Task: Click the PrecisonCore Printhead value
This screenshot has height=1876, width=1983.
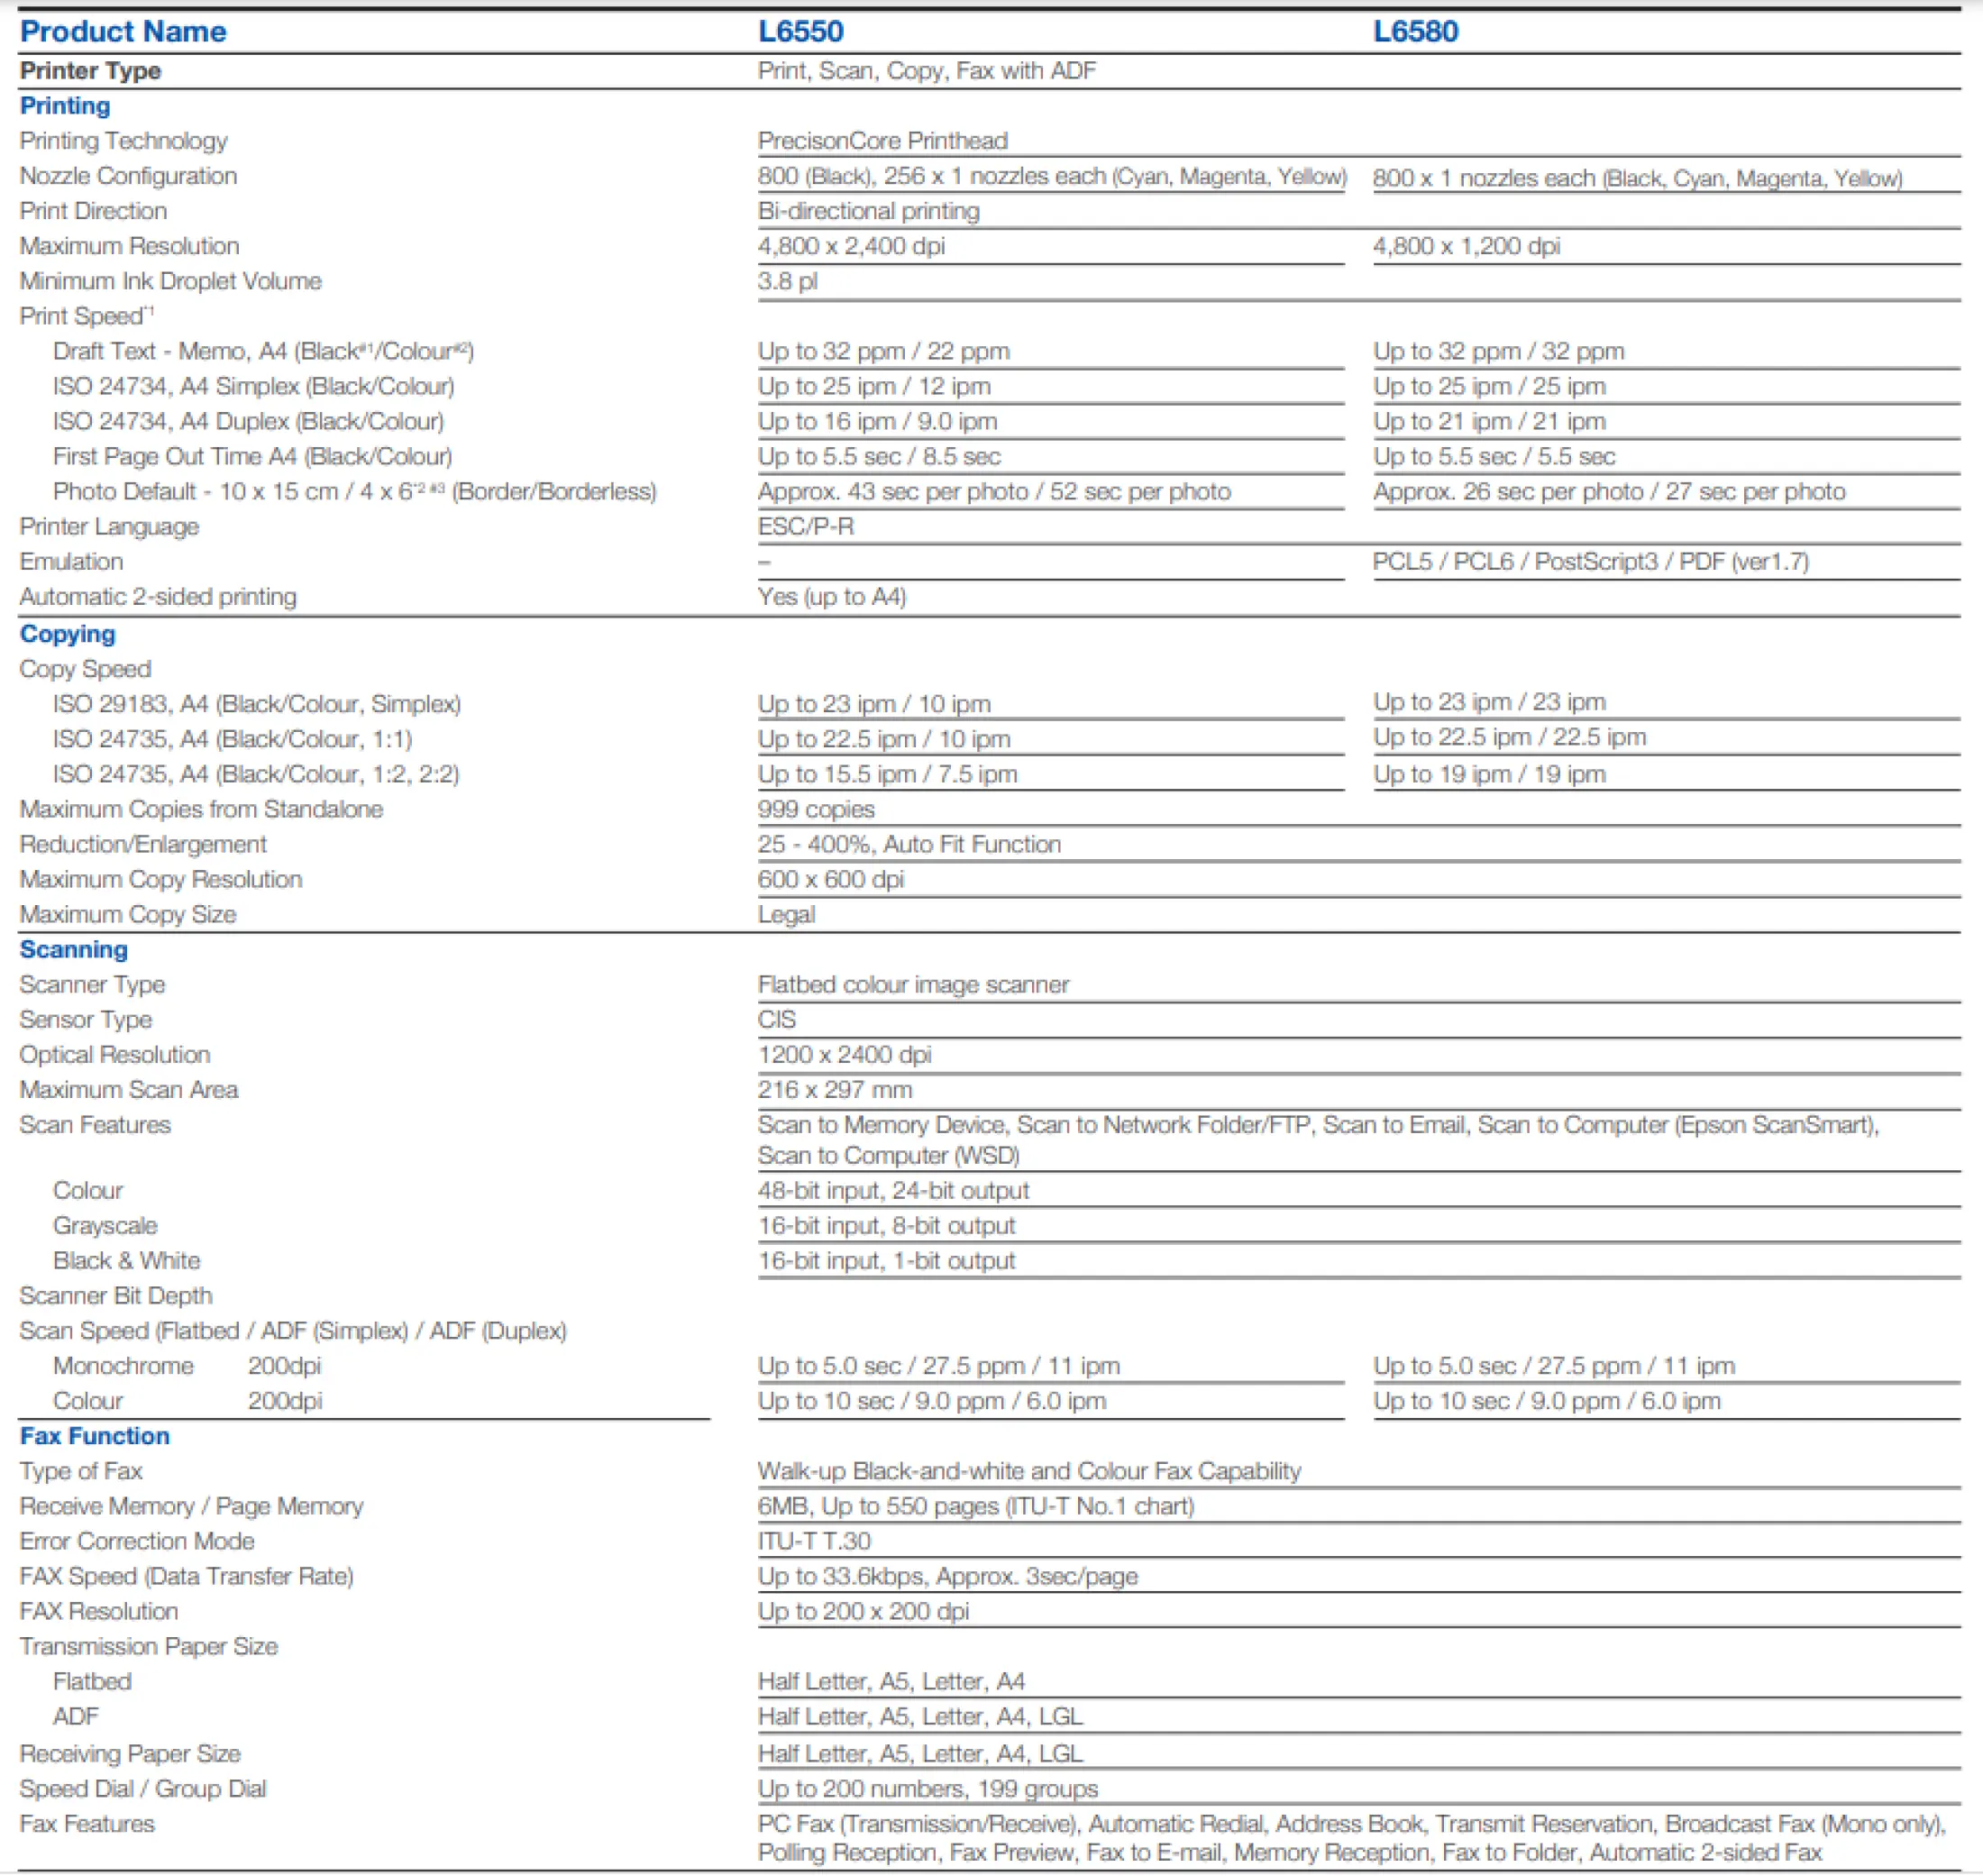Action: (x=882, y=141)
